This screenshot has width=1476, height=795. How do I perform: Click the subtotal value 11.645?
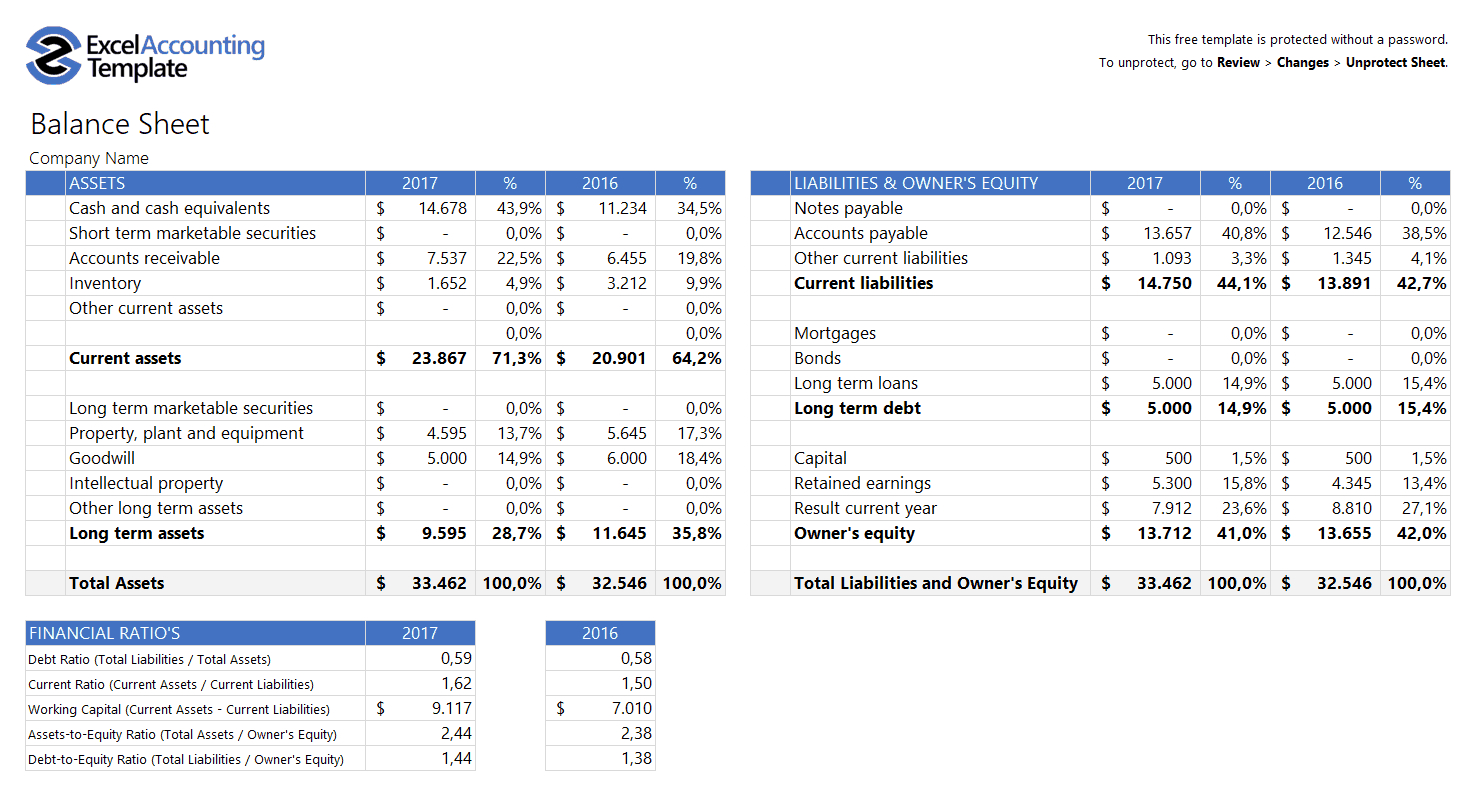point(619,533)
